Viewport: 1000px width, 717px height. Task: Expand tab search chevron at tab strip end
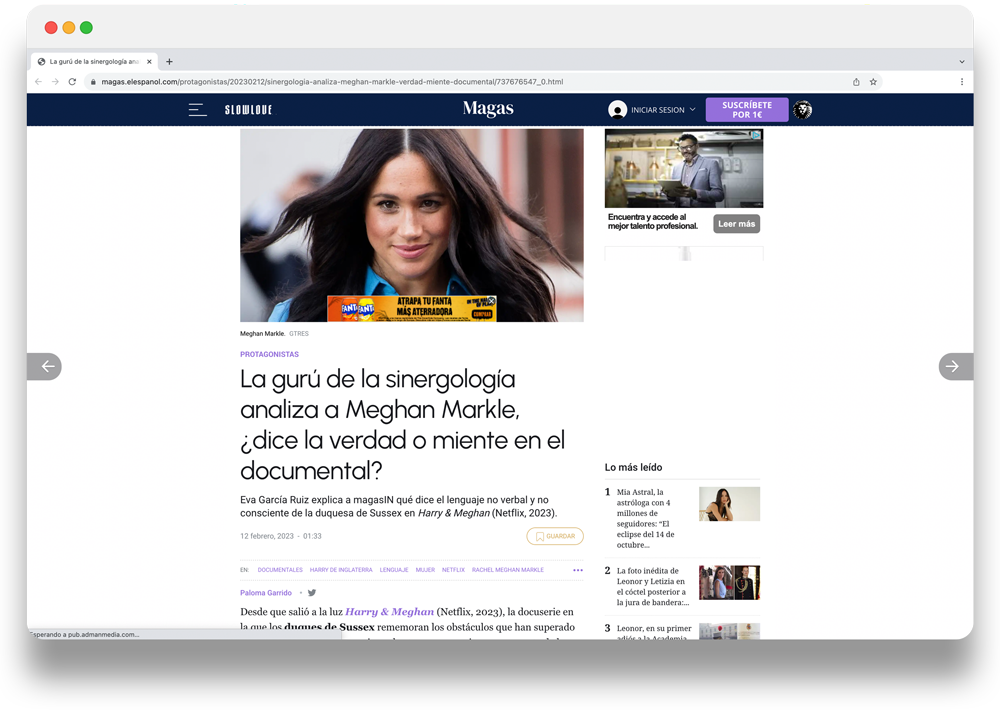point(962,62)
